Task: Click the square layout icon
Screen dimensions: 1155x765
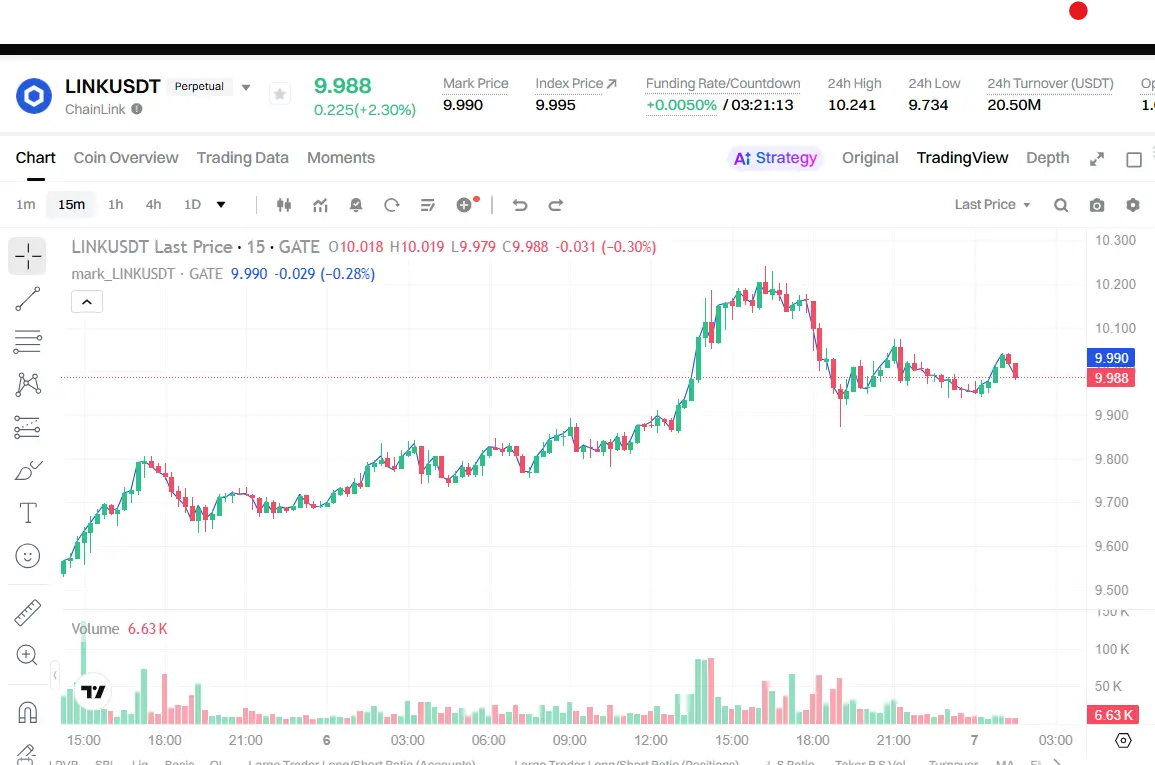Action: 1134,159
